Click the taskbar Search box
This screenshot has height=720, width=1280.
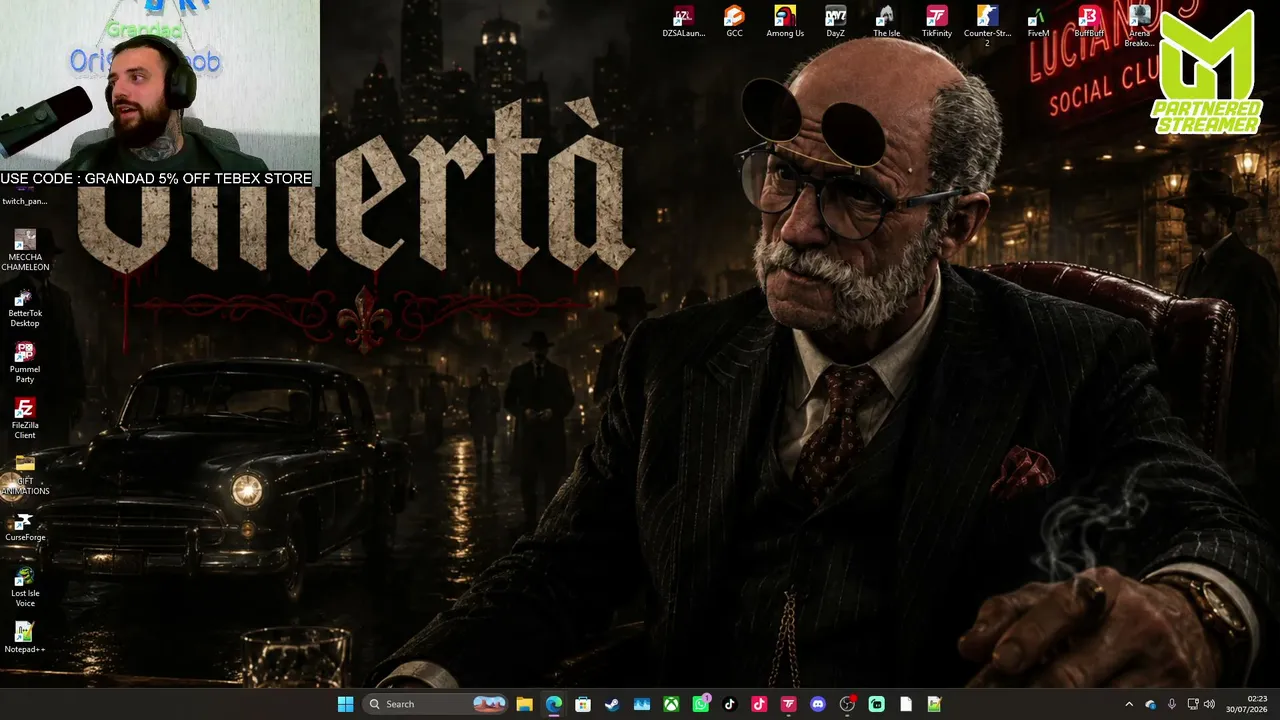point(435,704)
